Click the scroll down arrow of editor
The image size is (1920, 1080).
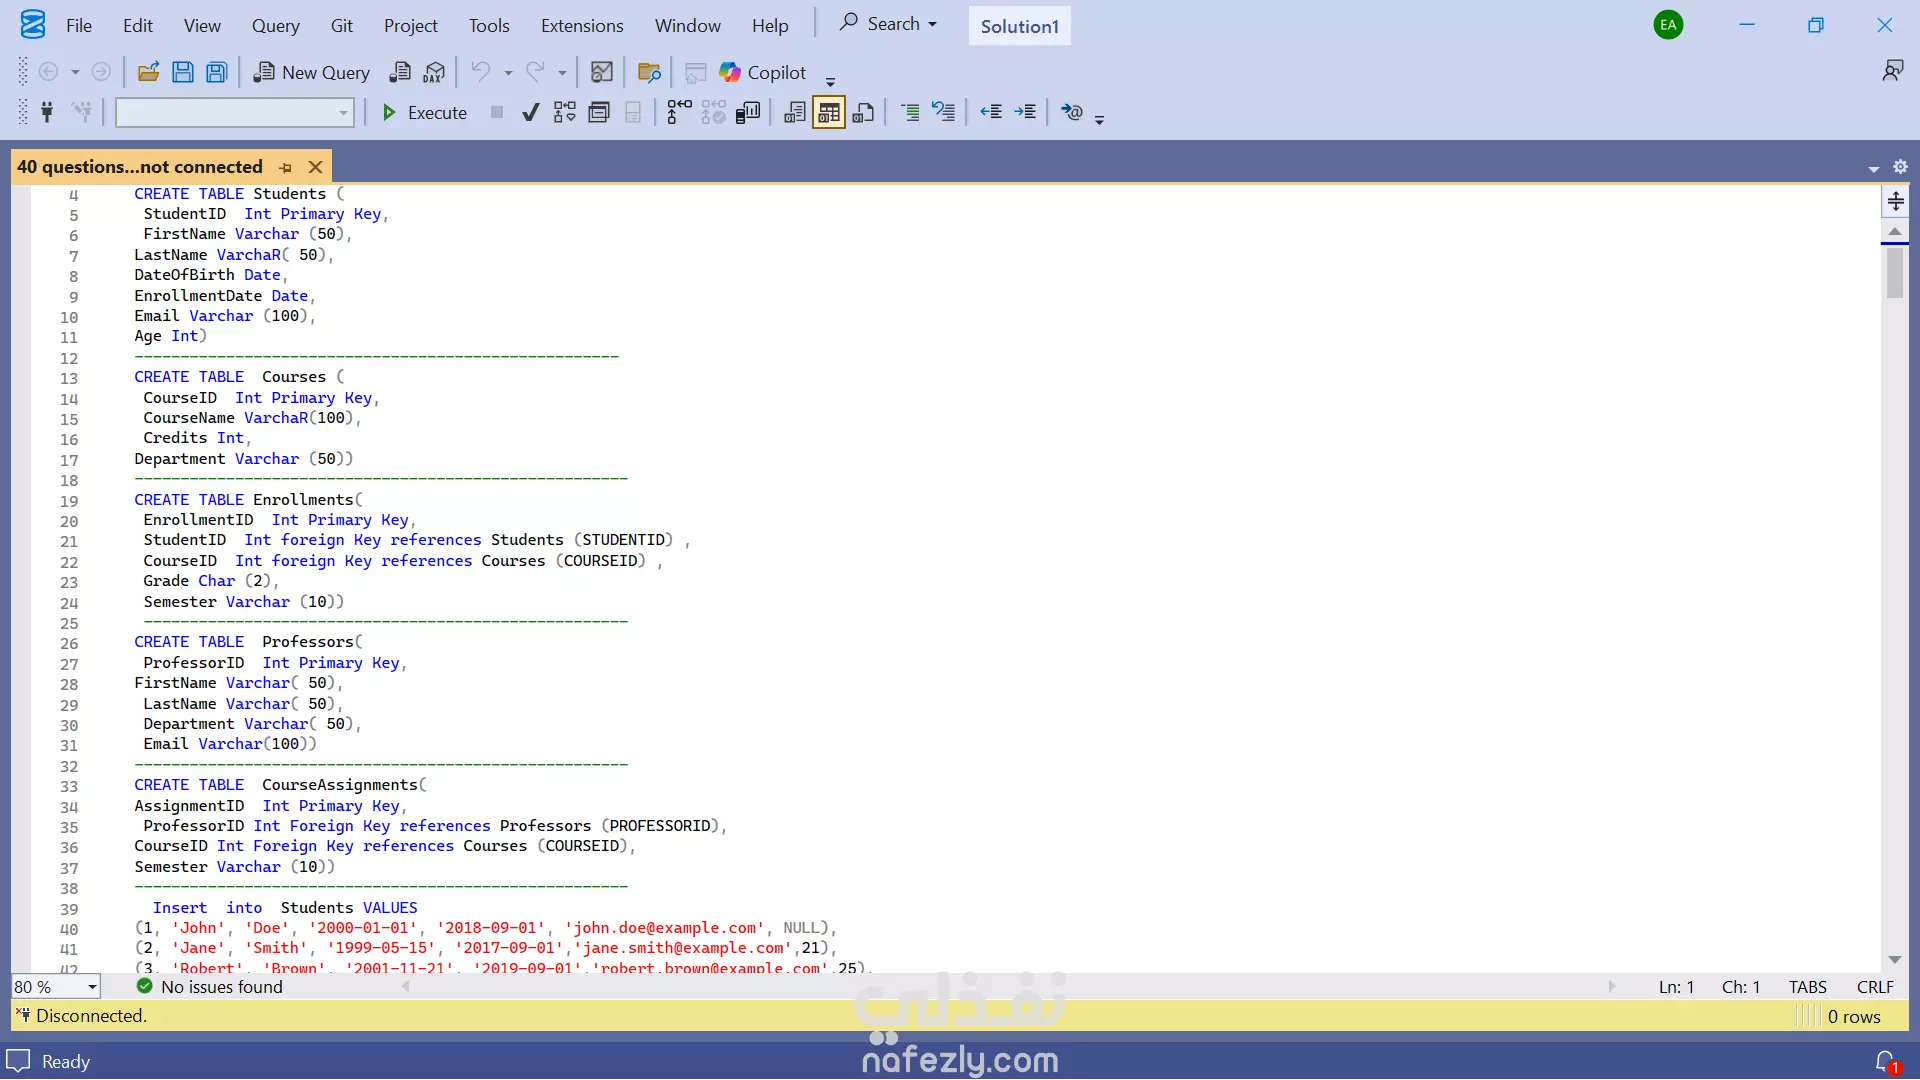click(1895, 960)
